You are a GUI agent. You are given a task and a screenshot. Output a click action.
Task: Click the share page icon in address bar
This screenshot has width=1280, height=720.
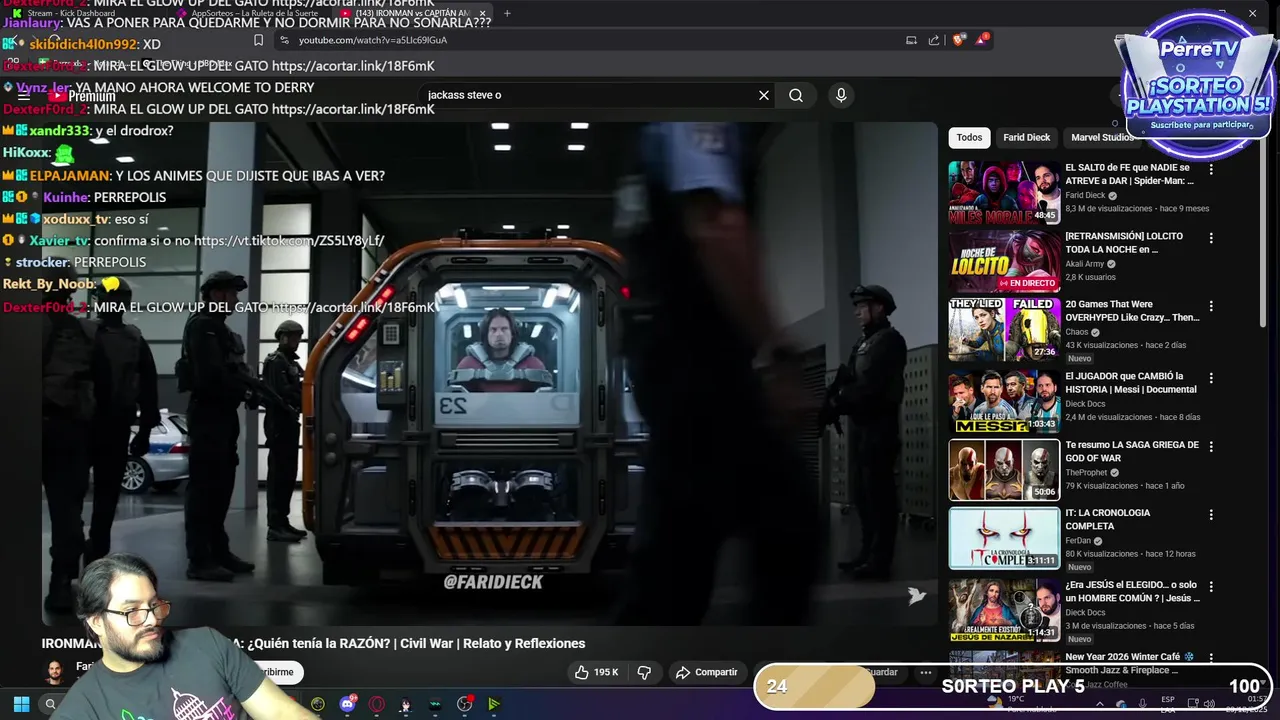click(x=934, y=40)
